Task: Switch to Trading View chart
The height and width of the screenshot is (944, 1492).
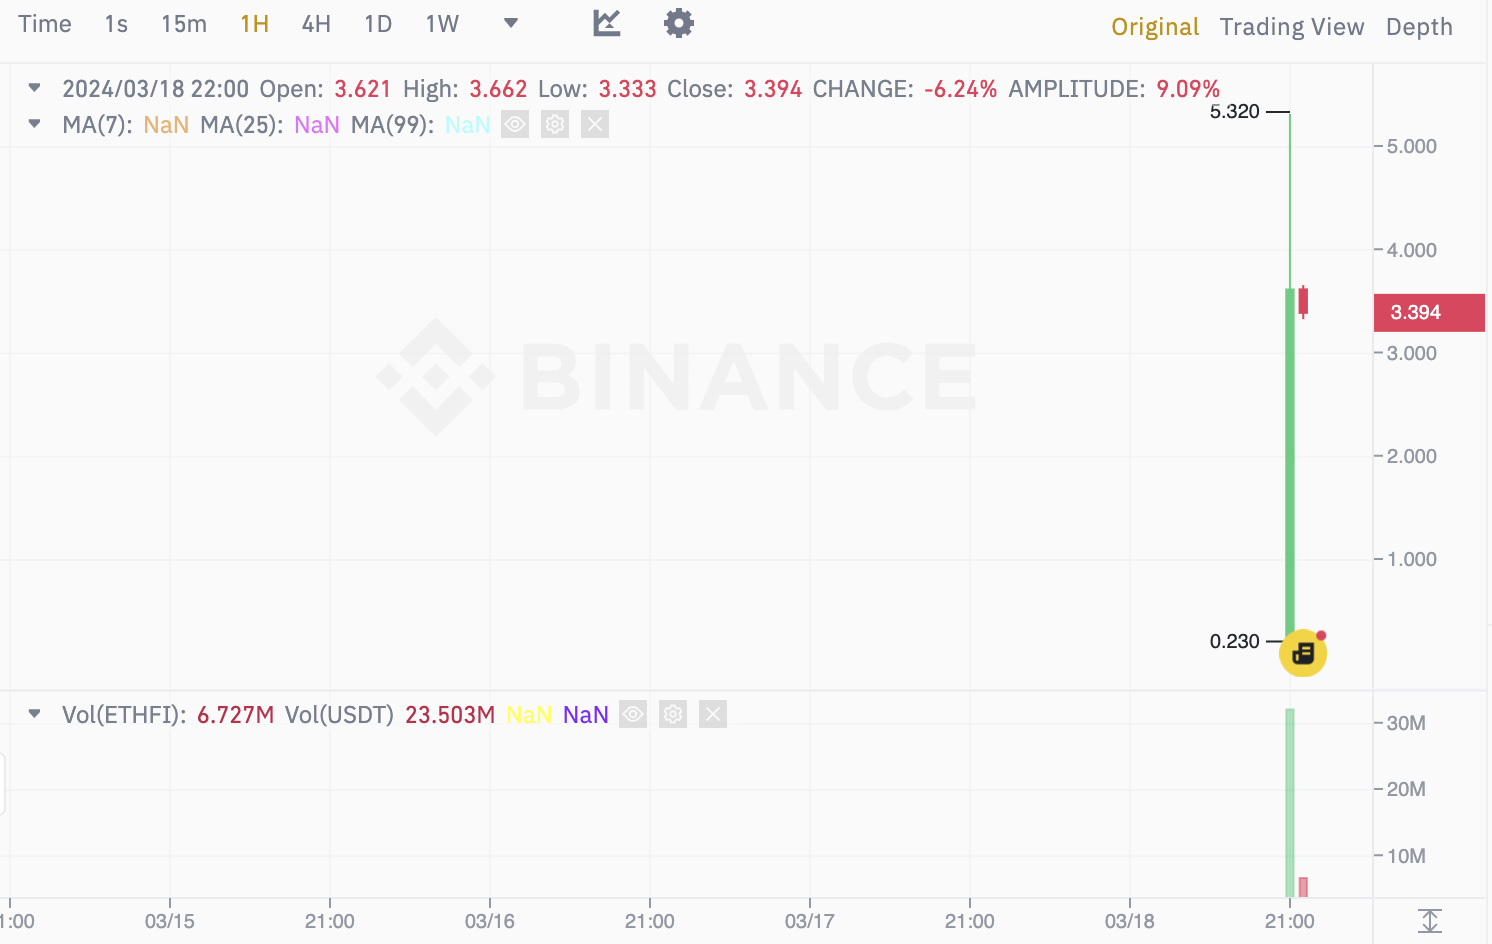Action: pyautogui.click(x=1292, y=27)
